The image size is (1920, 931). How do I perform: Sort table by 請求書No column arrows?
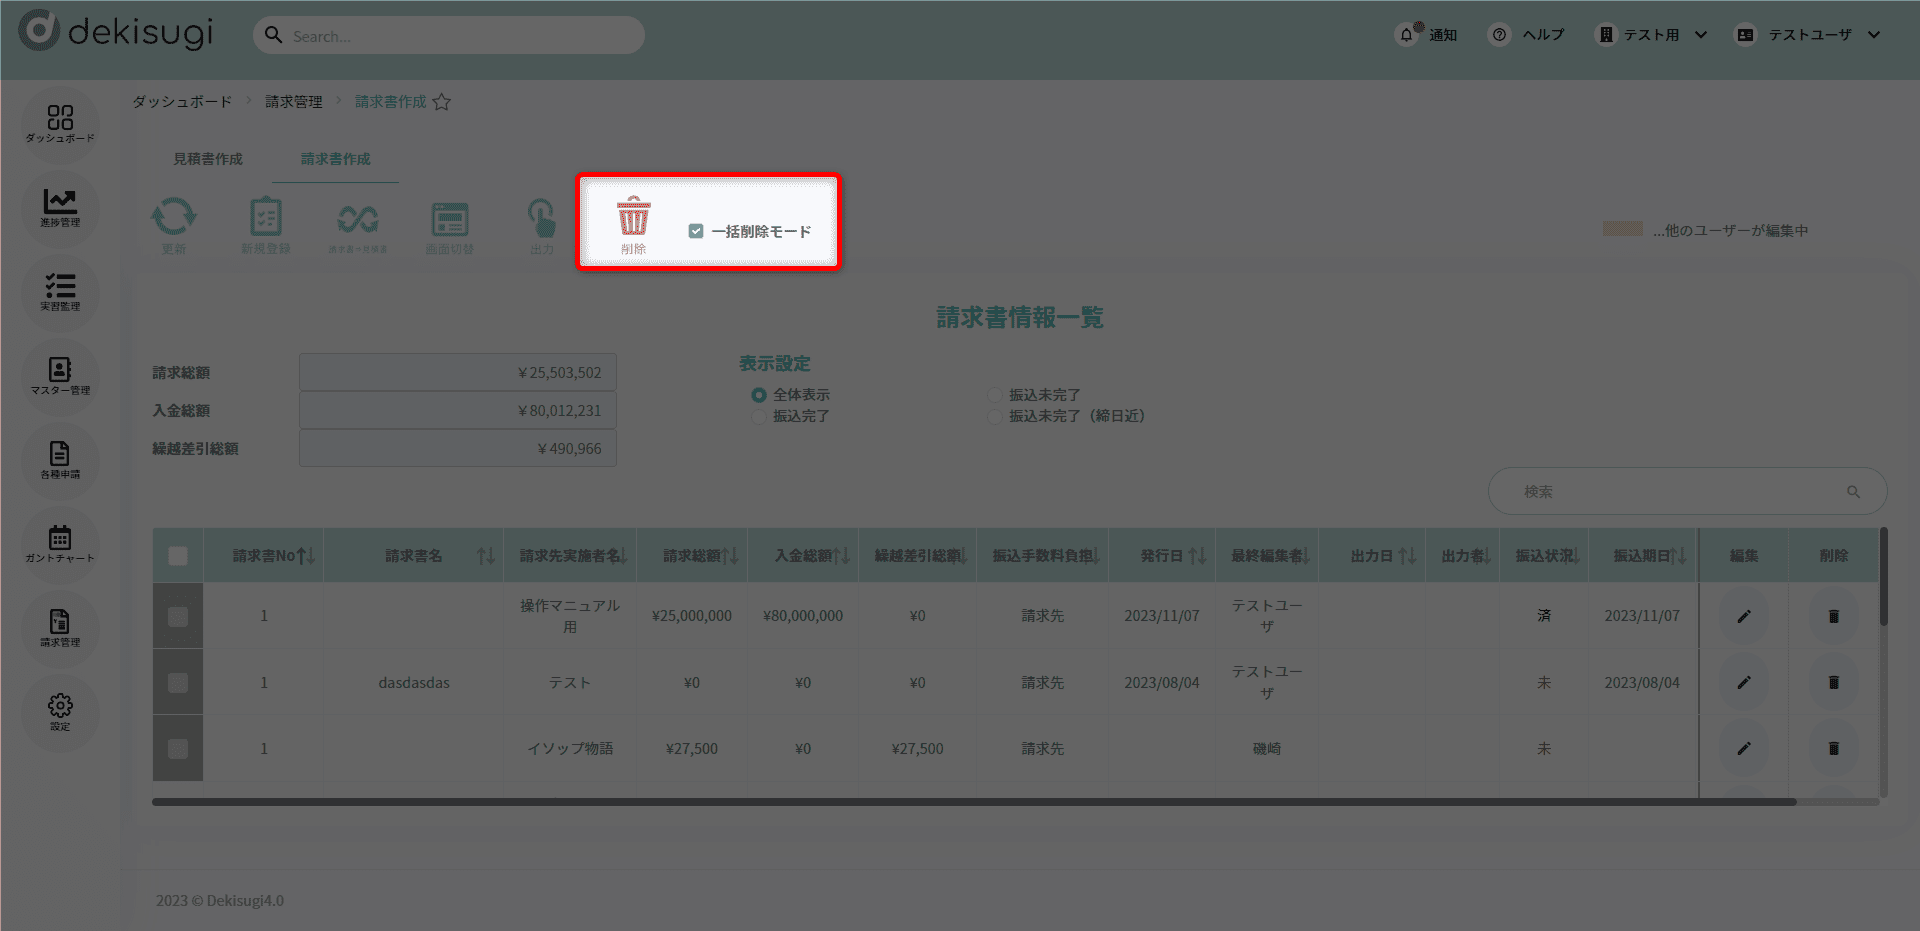click(306, 556)
